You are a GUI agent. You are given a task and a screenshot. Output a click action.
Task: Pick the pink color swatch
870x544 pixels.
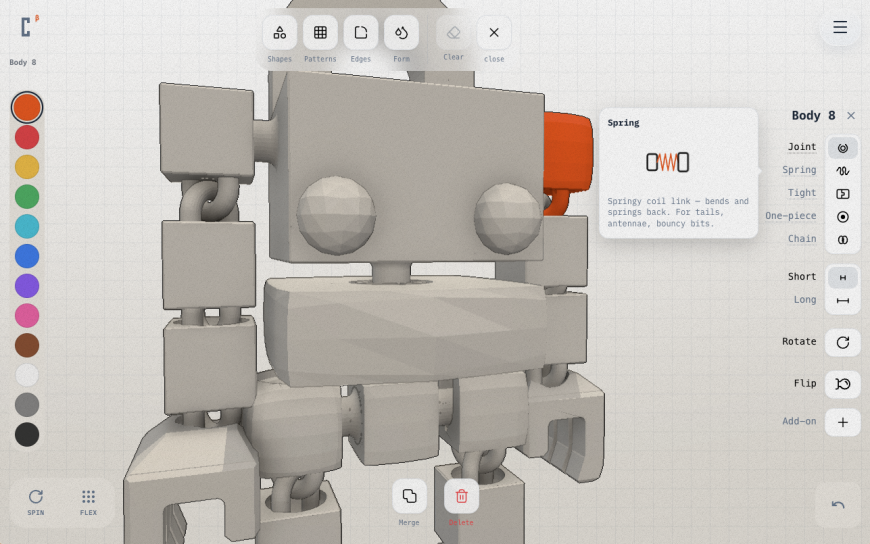tap(27, 315)
